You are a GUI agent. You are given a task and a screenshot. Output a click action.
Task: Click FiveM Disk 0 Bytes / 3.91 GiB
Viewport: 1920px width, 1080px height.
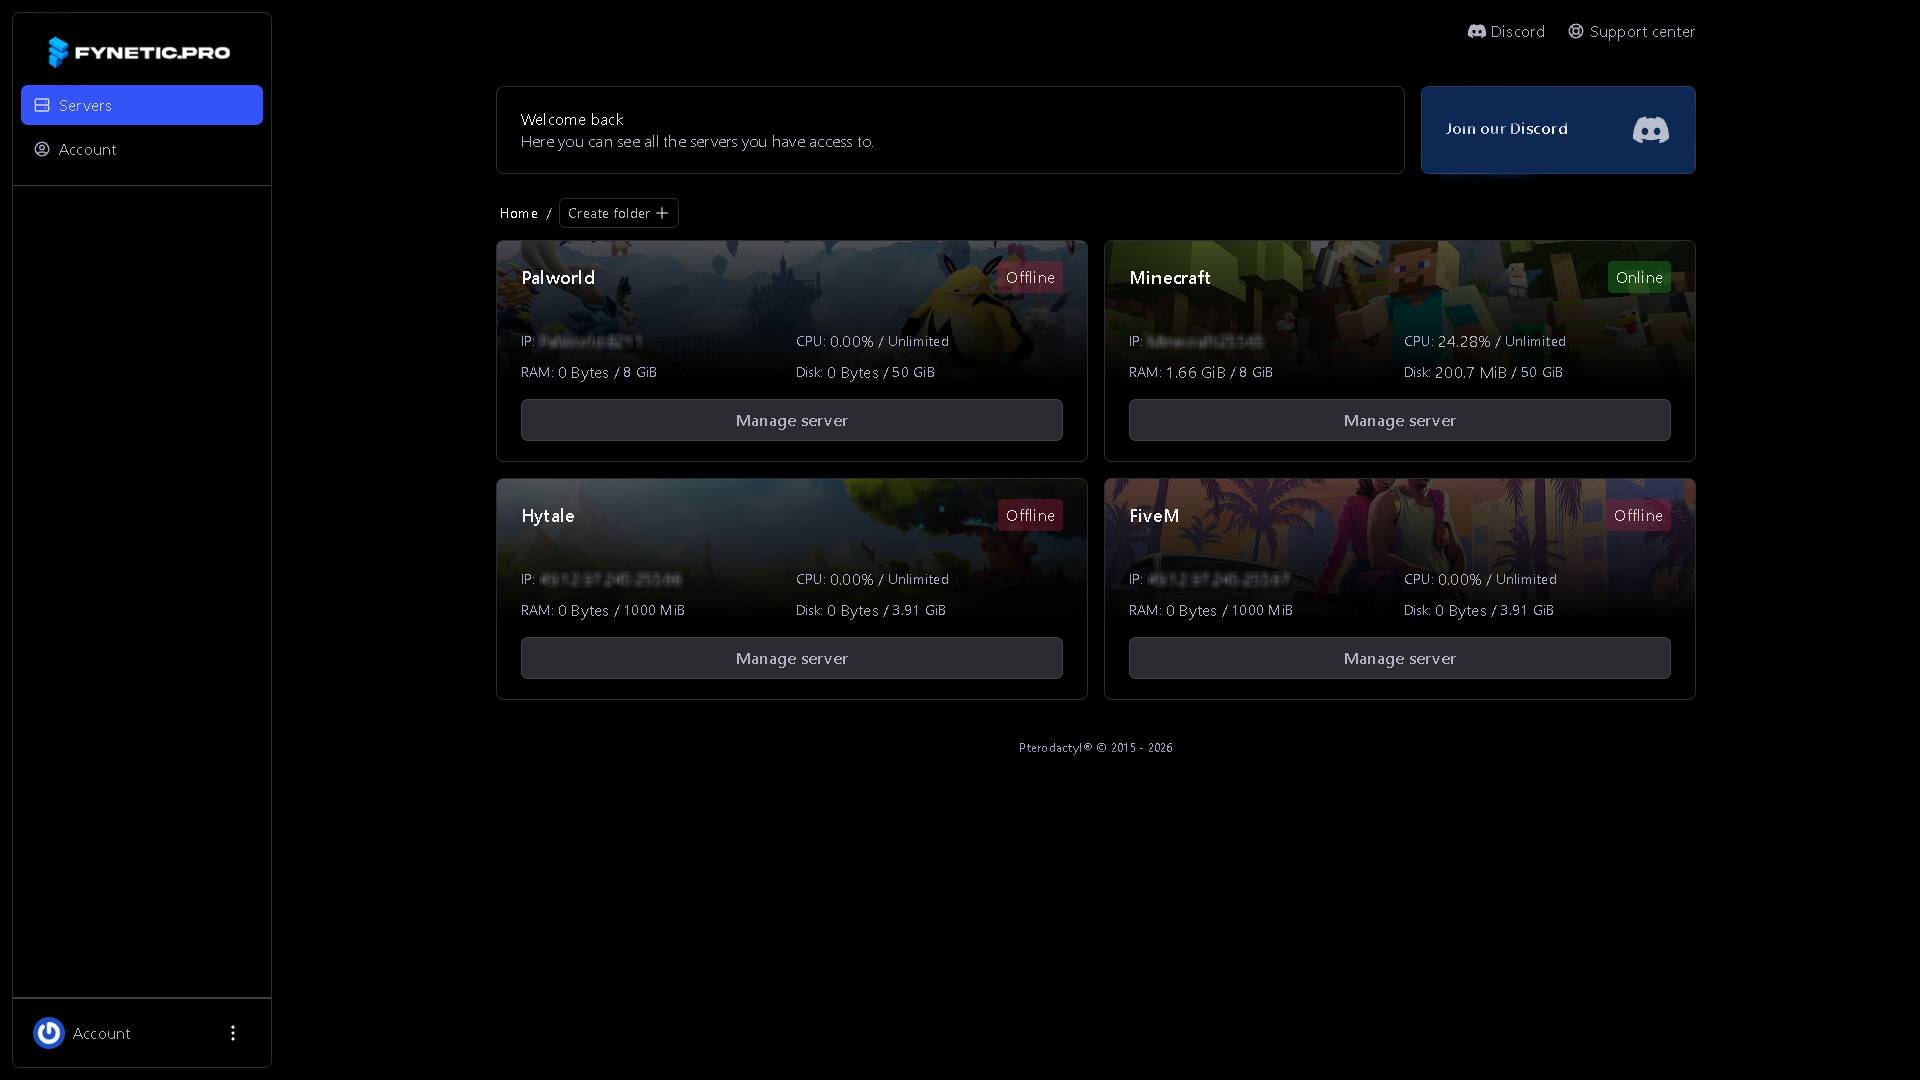coord(1479,610)
